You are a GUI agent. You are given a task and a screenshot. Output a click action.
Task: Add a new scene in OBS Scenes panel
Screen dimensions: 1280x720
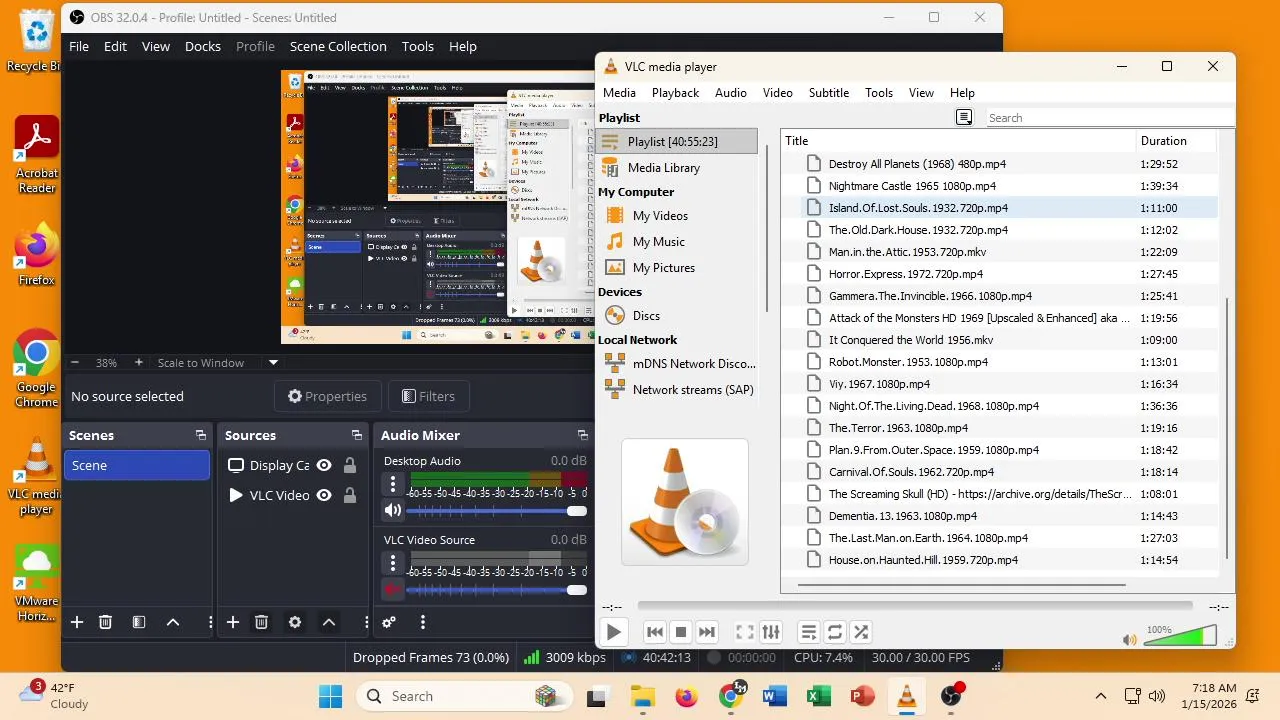(x=77, y=622)
